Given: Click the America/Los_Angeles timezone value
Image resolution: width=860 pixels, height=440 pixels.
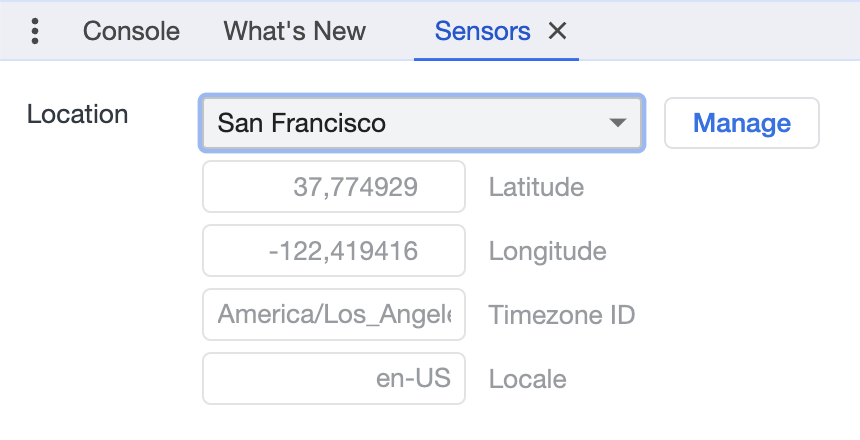Looking at the screenshot, I should click(x=334, y=315).
